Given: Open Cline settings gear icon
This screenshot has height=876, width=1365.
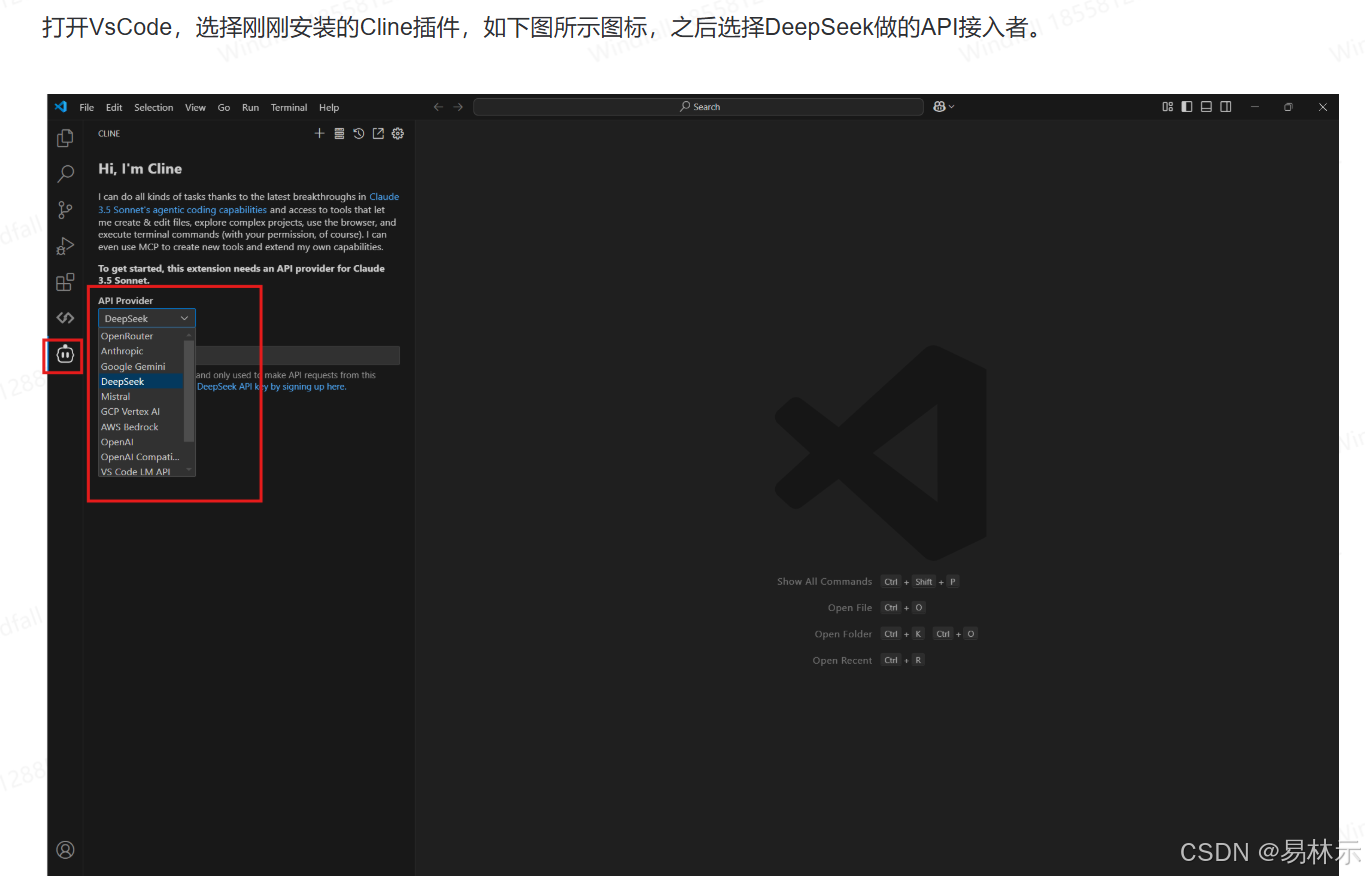Looking at the screenshot, I should click(398, 133).
